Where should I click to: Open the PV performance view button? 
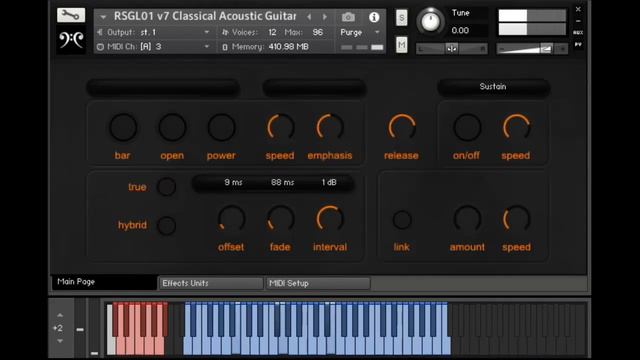pyautogui.click(x=578, y=44)
